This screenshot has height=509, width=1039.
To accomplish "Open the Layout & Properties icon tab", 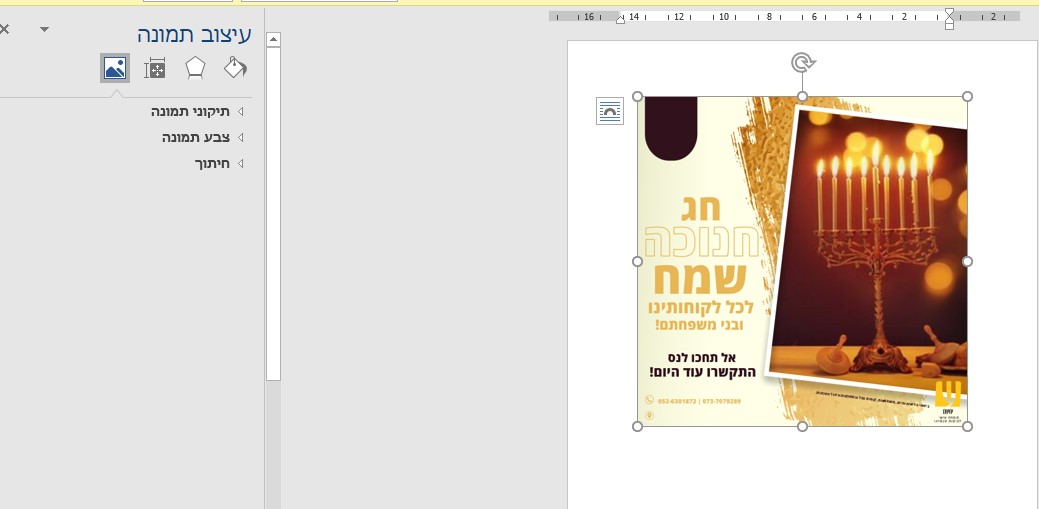I will point(154,68).
